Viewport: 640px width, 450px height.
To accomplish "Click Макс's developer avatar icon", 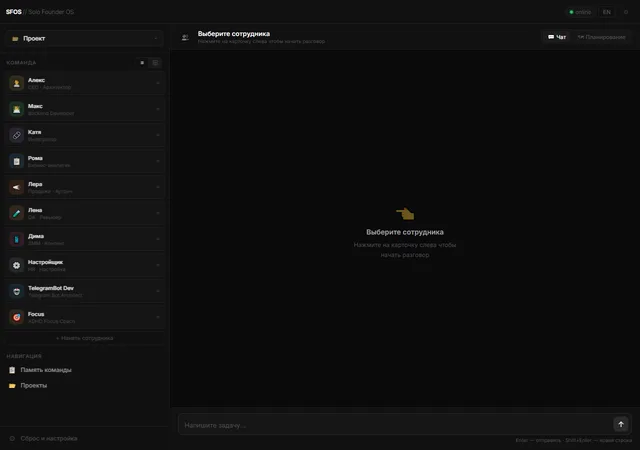I will [16, 109].
